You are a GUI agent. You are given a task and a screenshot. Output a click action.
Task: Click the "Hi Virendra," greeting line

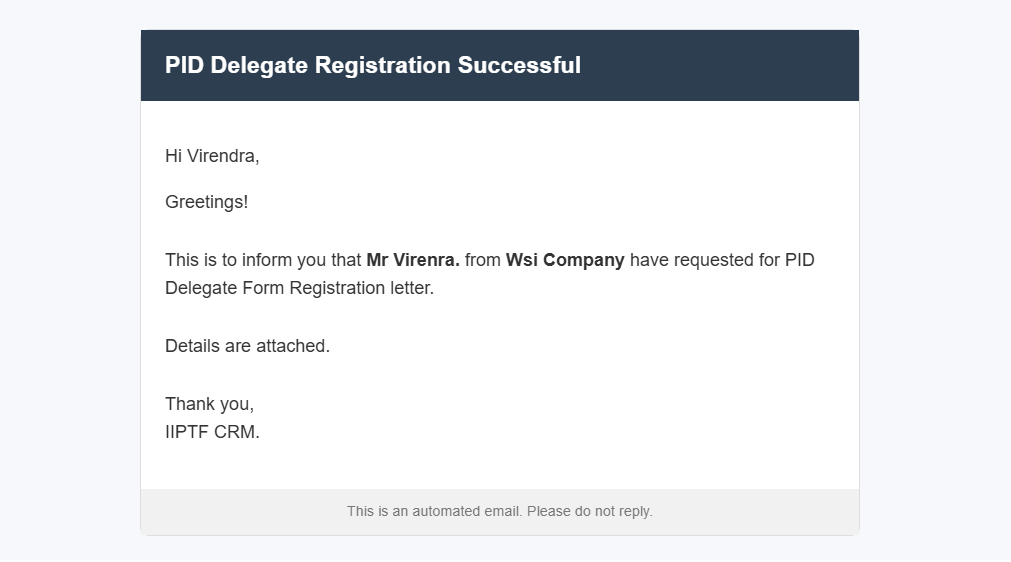point(212,156)
